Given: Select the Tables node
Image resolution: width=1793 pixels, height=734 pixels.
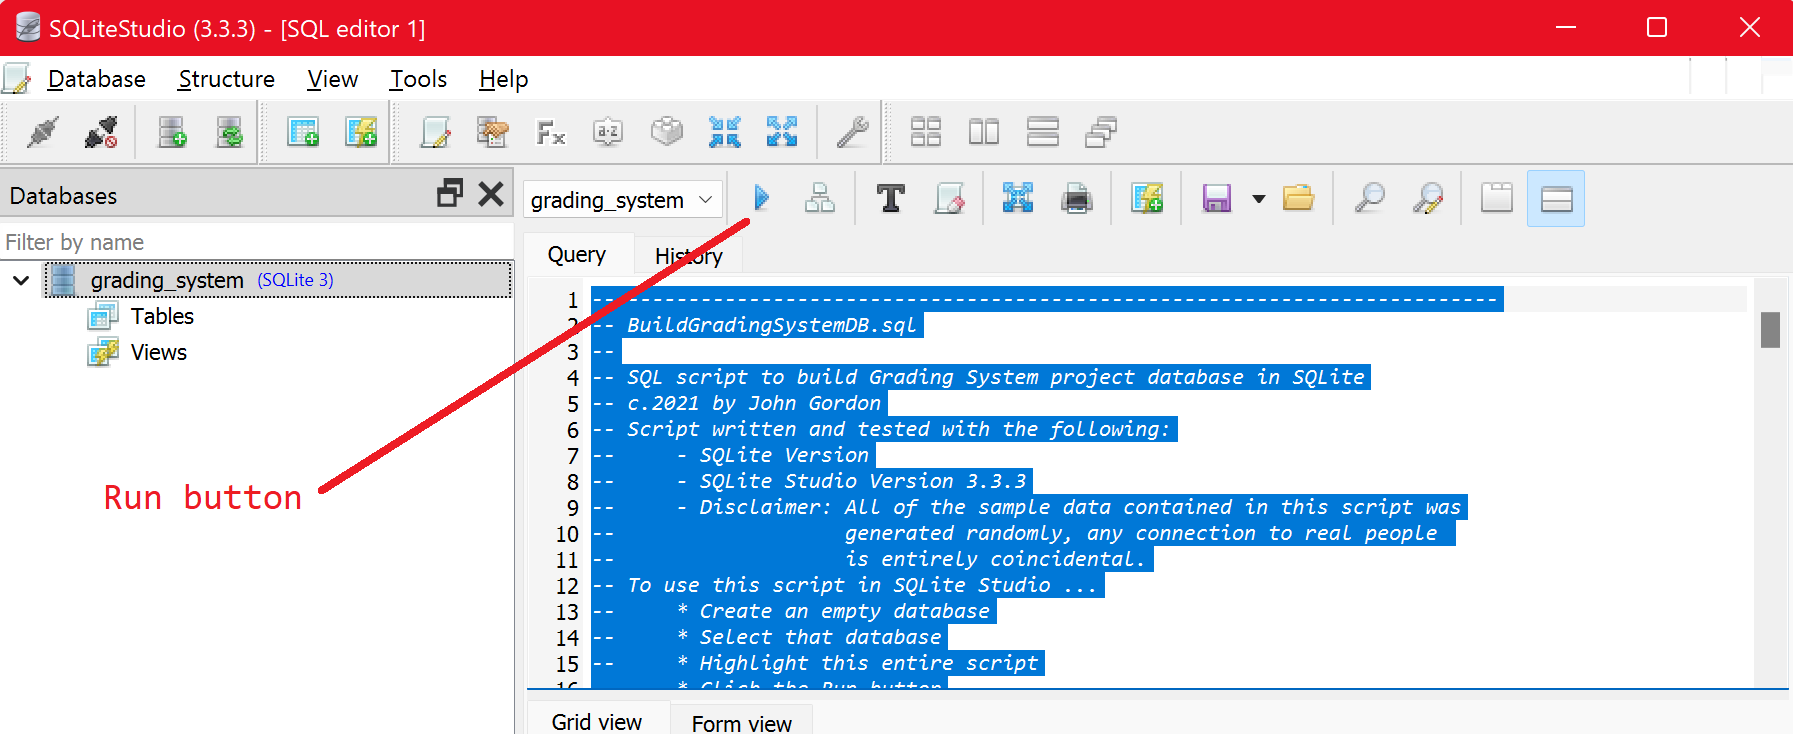Looking at the screenshot, I should pos(162,316).
